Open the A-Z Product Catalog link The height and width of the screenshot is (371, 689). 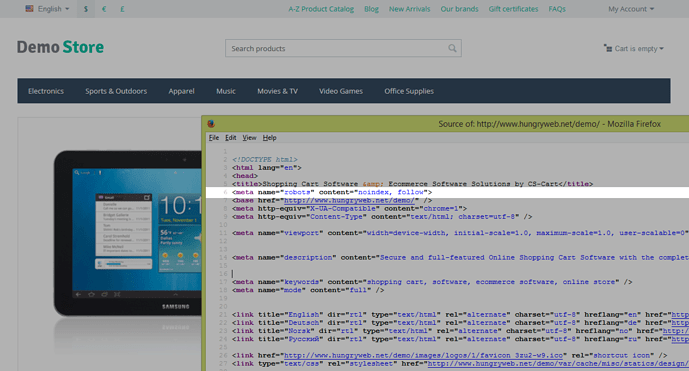(x=321, y=9)
